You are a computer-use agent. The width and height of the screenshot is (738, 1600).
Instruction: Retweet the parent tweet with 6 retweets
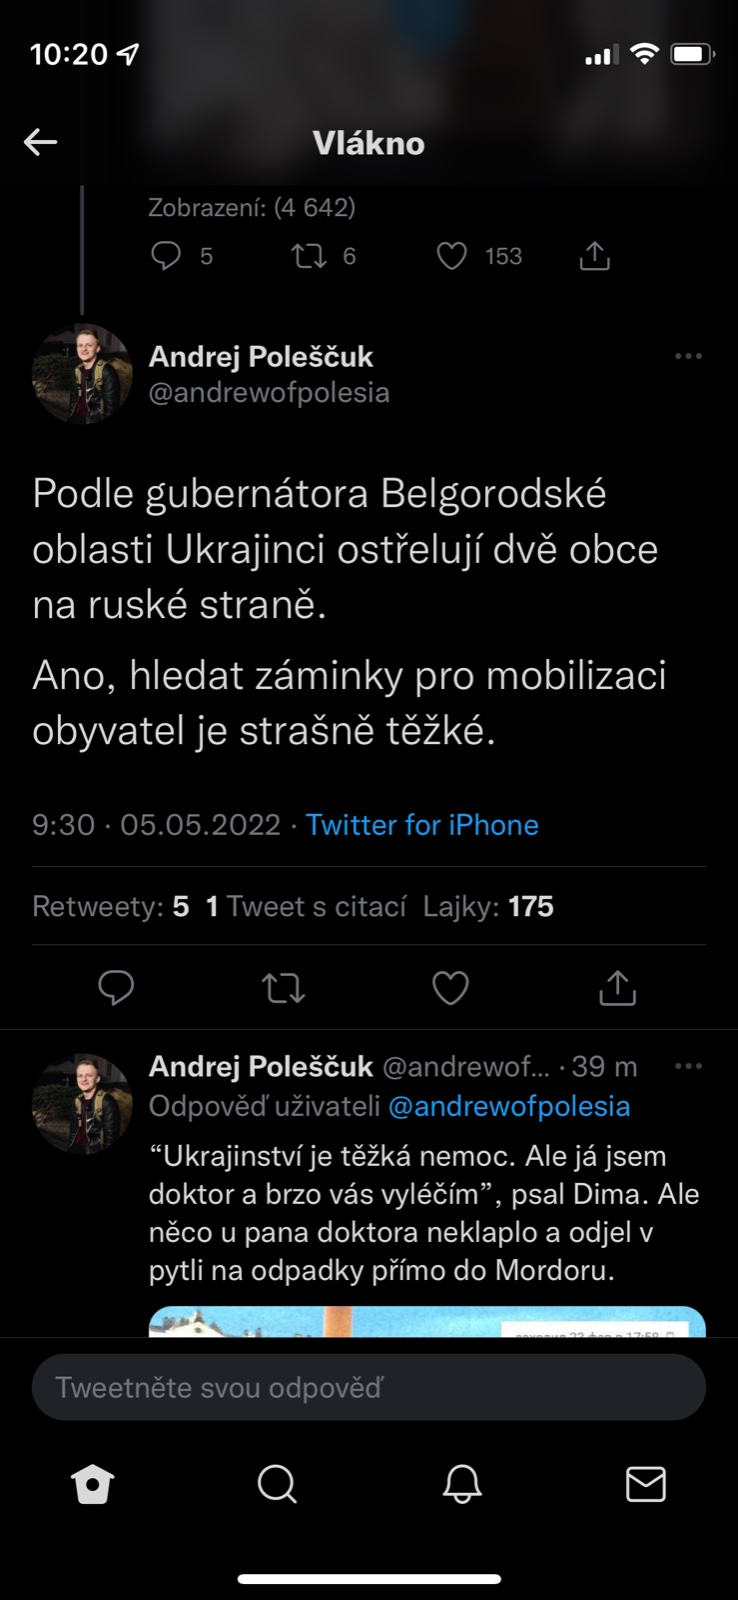coord(309,257)
